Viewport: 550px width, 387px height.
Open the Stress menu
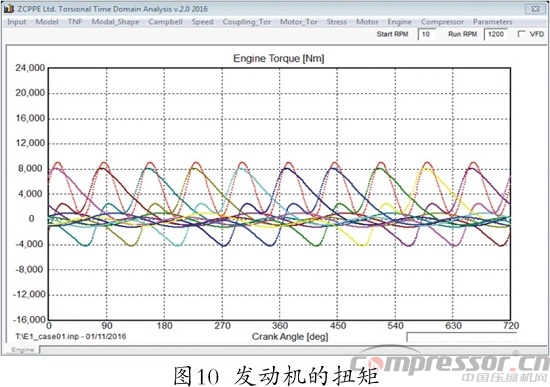tap(336, 22)
